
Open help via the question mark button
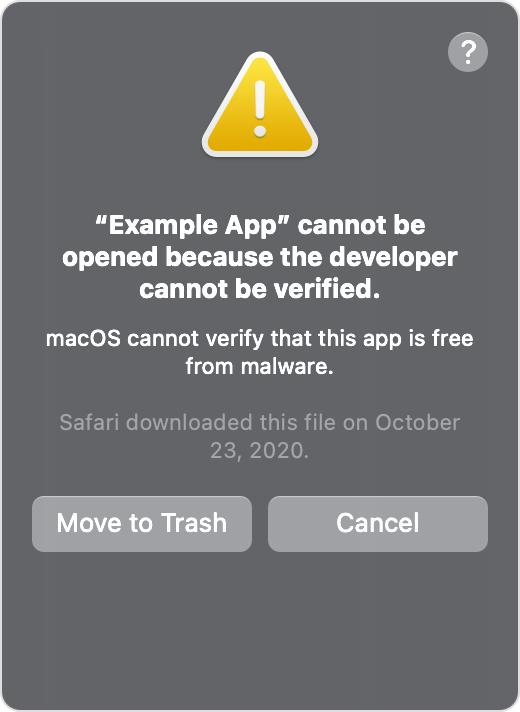tap(468, 52)
